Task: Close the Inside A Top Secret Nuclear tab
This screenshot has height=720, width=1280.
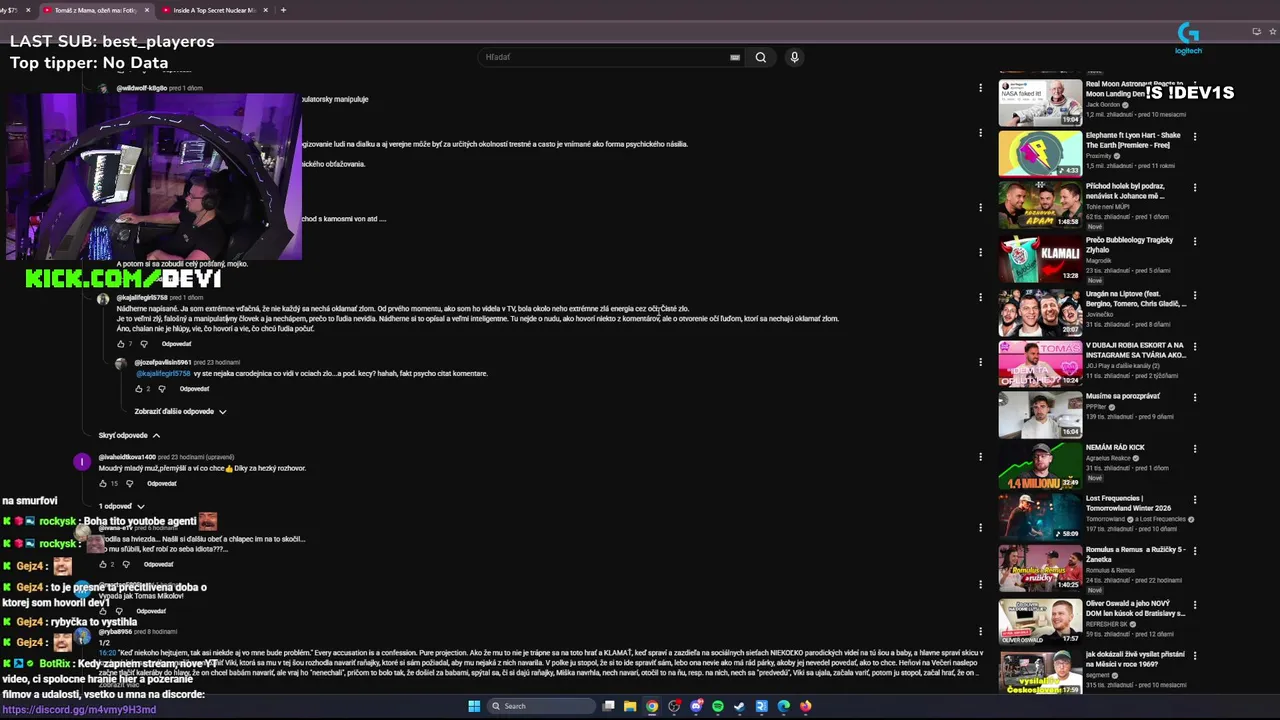Action: pos(266,10)
